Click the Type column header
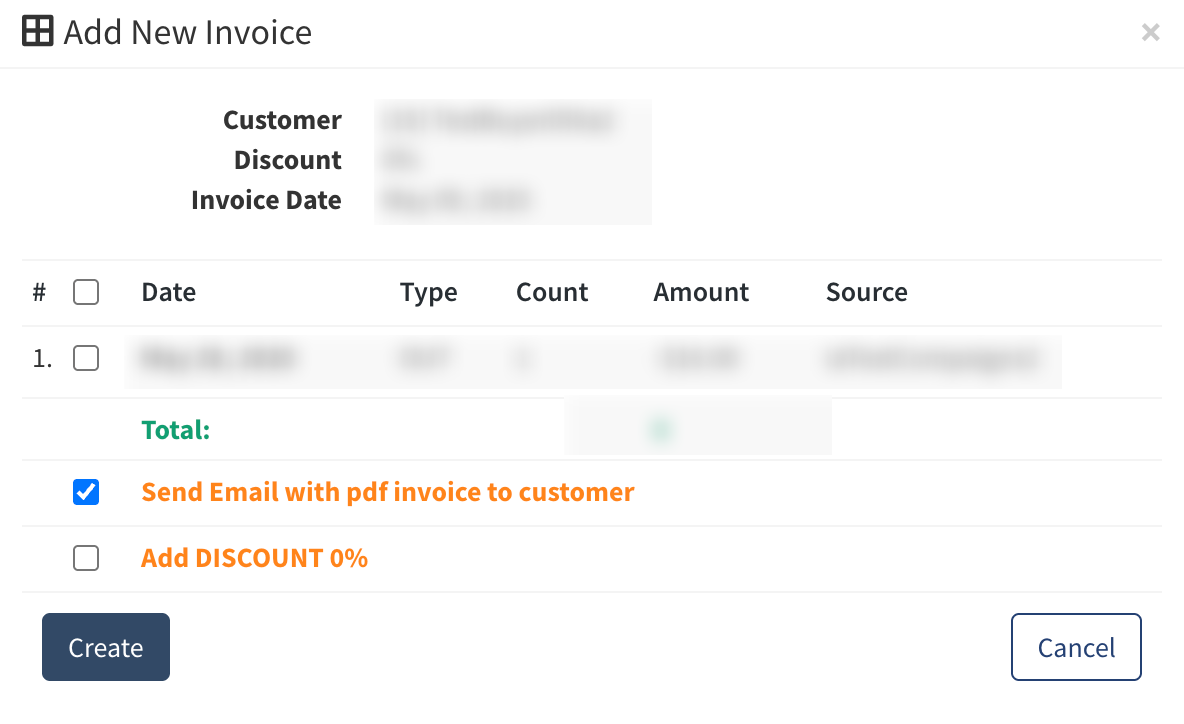This screenshot has width=1184, height=724. click(428, 292)
